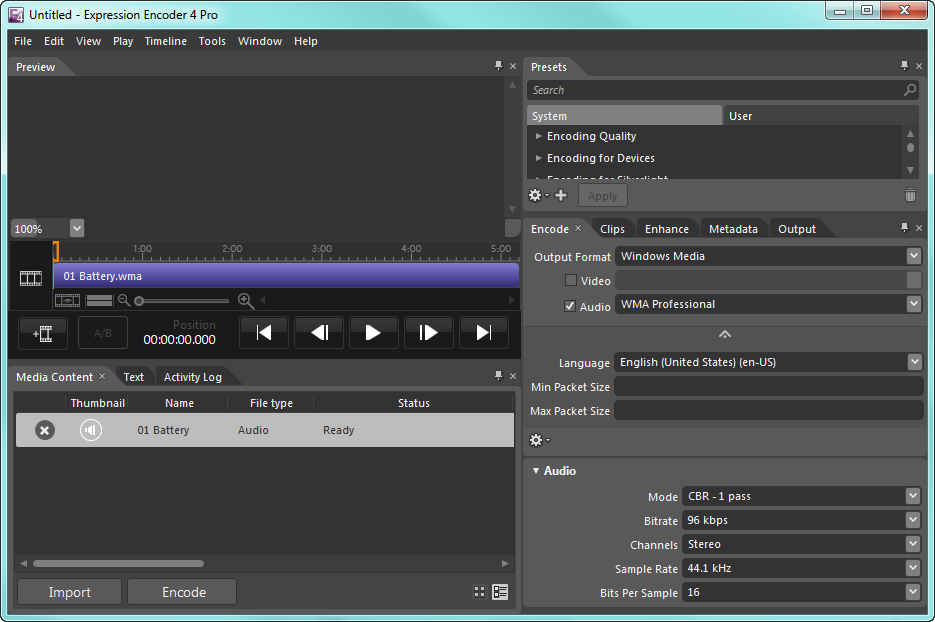Uncheck the Audio checkbox

[x=571, y=306]
